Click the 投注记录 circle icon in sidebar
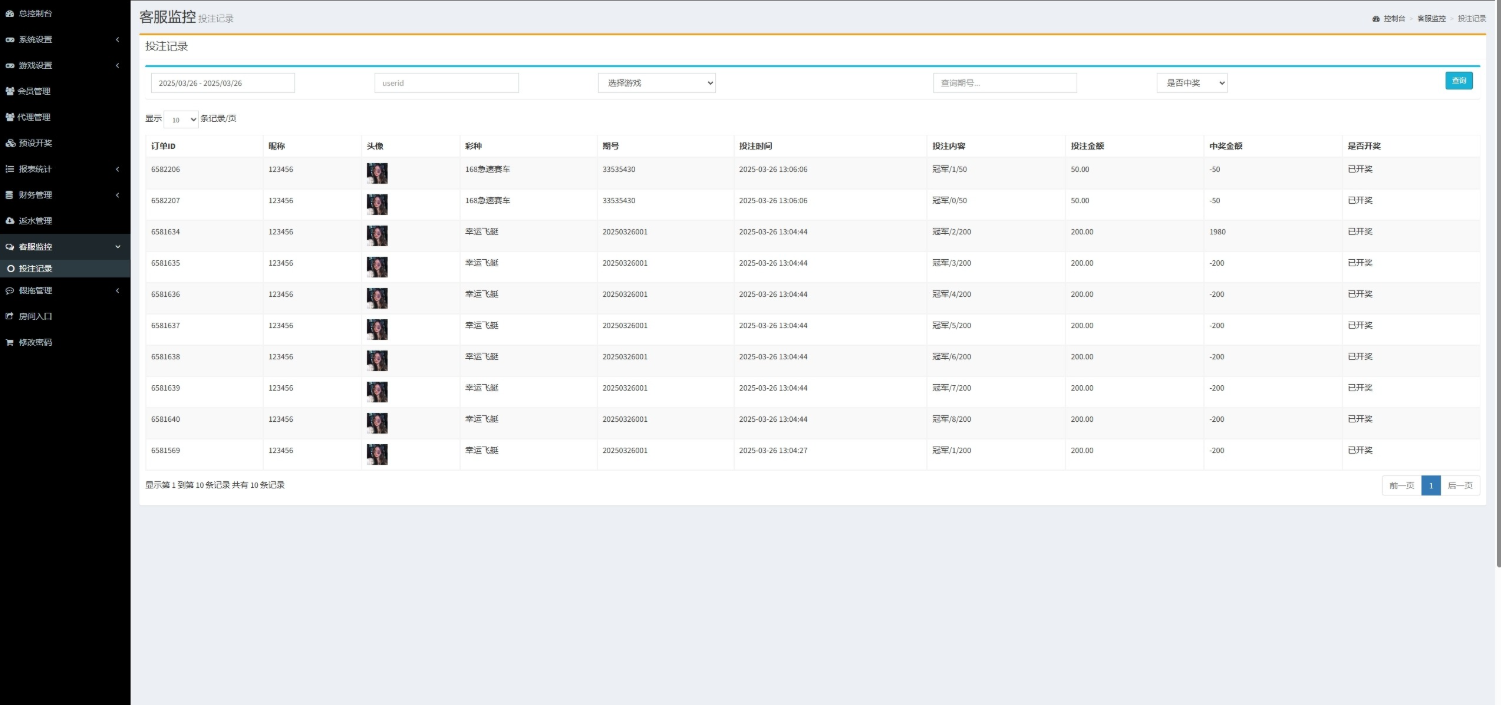The width and height of the screenshot is (1501, 705). pos(11,269)
